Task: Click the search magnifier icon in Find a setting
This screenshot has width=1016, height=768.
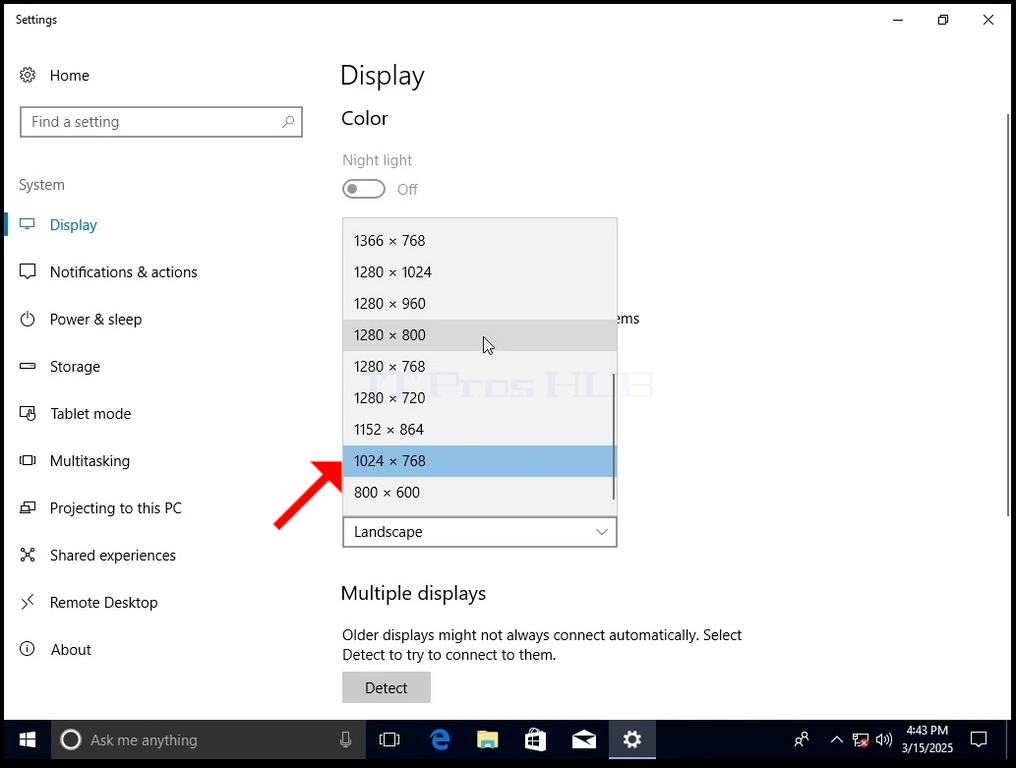Action: pyautogui.click(x=288, y=122)
